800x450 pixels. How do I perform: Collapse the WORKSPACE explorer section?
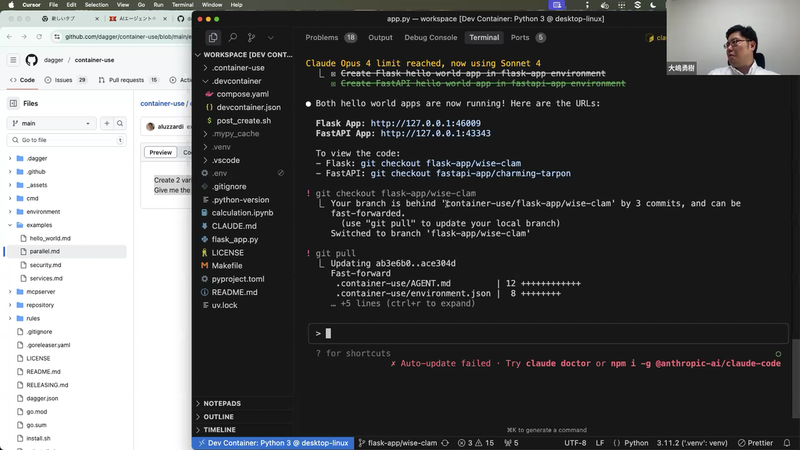244,55
